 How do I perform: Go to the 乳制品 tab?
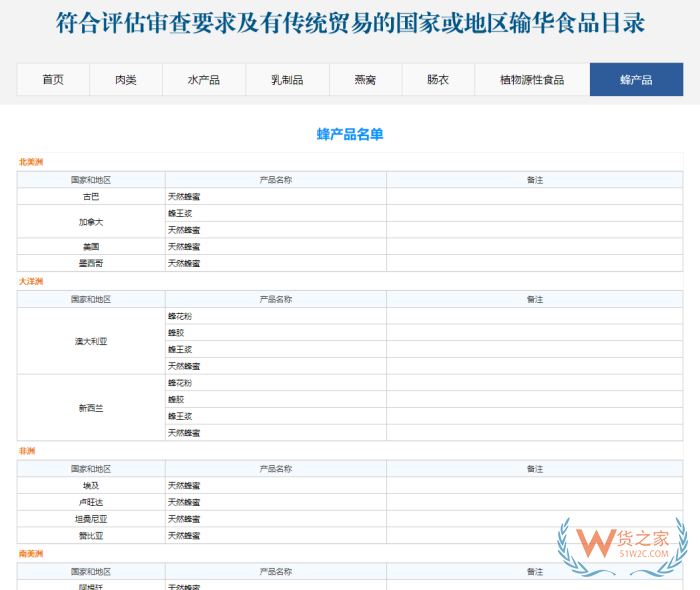click(288, 79)
